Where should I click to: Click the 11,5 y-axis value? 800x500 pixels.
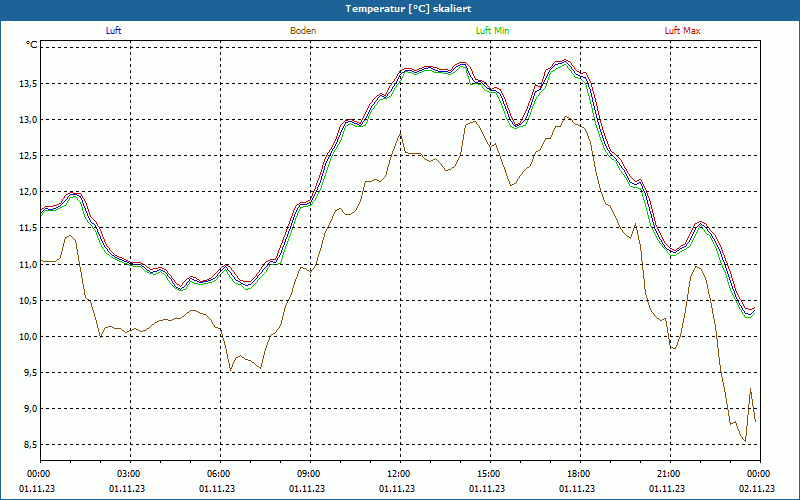[x=29, y=228]
